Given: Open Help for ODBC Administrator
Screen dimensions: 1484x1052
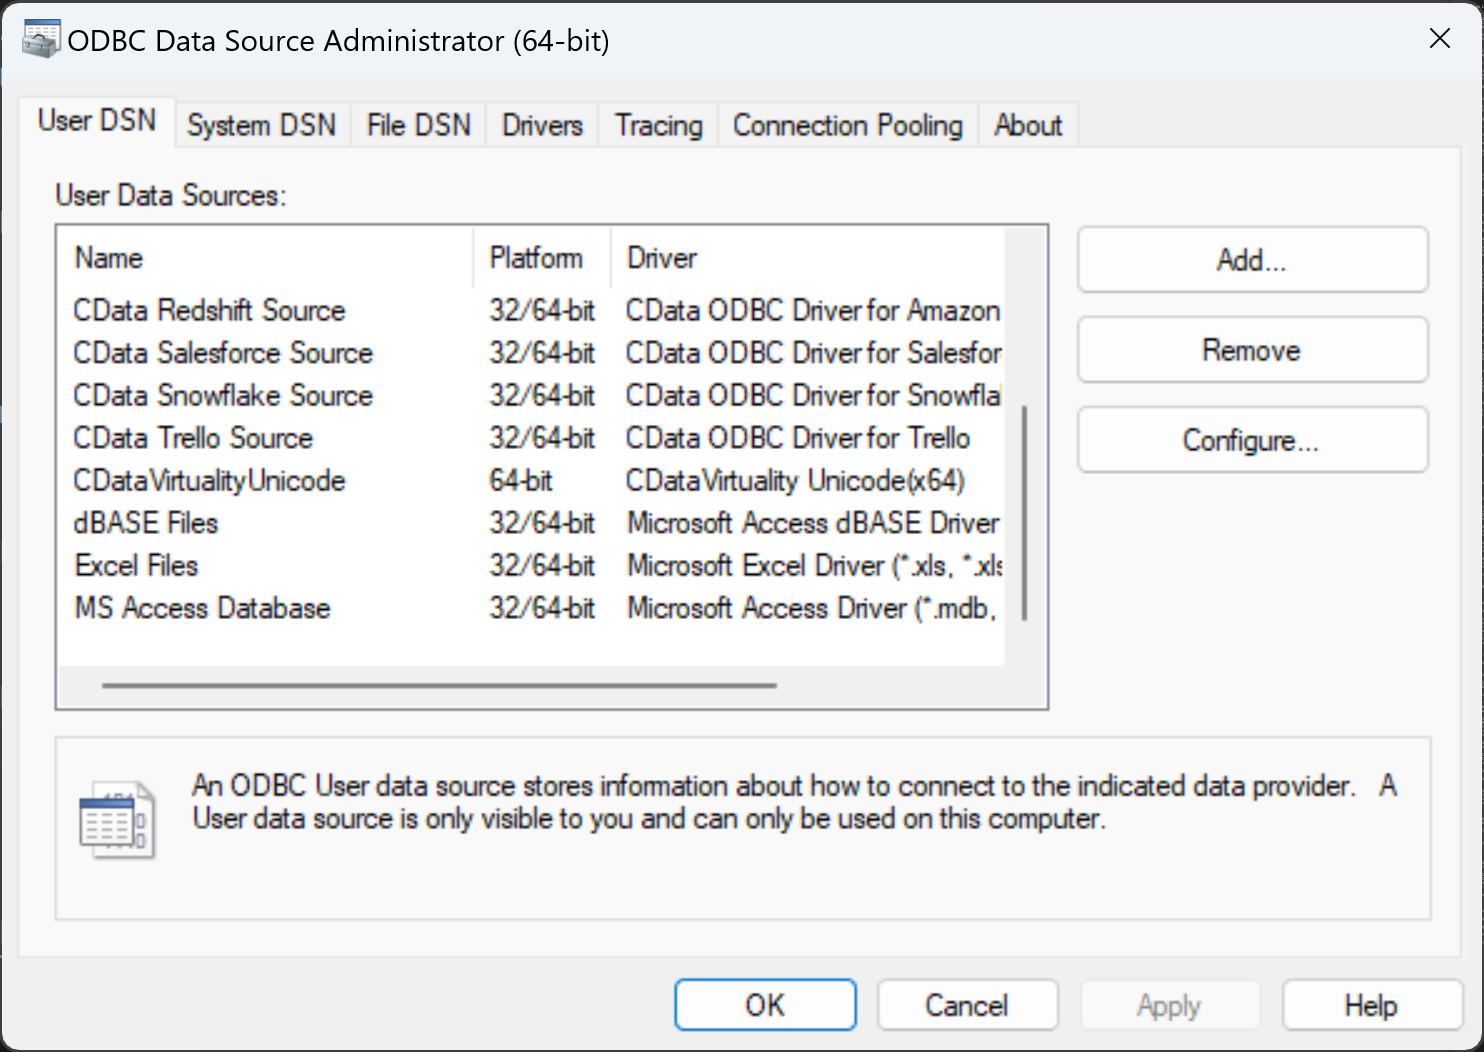Looking at the screenshot, I should pos(1371,1005).
